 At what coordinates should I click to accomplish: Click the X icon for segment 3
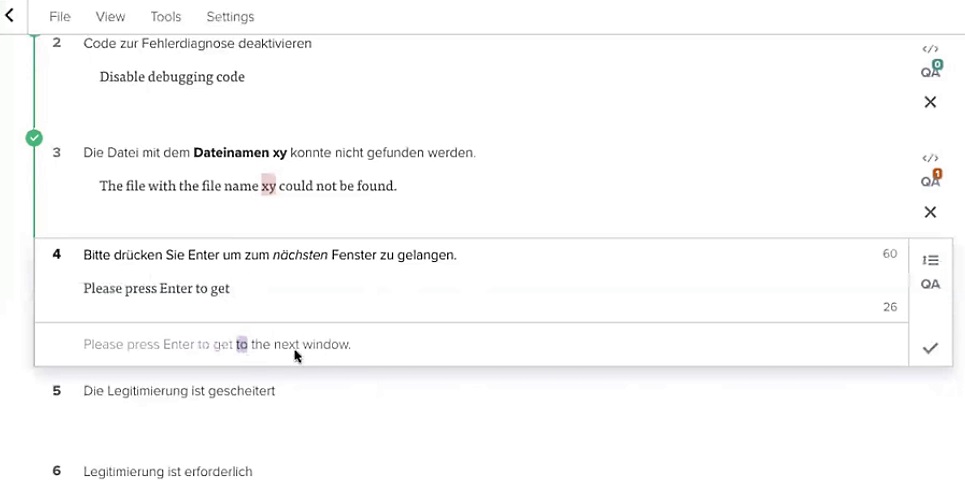tap(930, 212)
